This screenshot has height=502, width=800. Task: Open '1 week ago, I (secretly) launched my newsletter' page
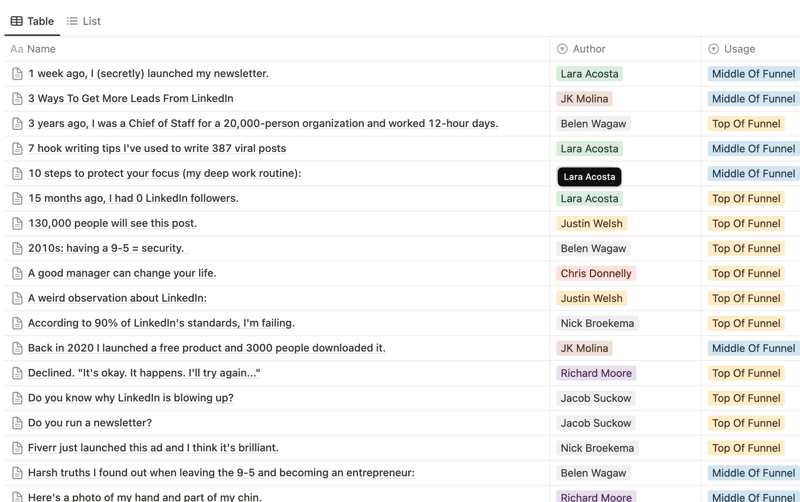(148, 74)
